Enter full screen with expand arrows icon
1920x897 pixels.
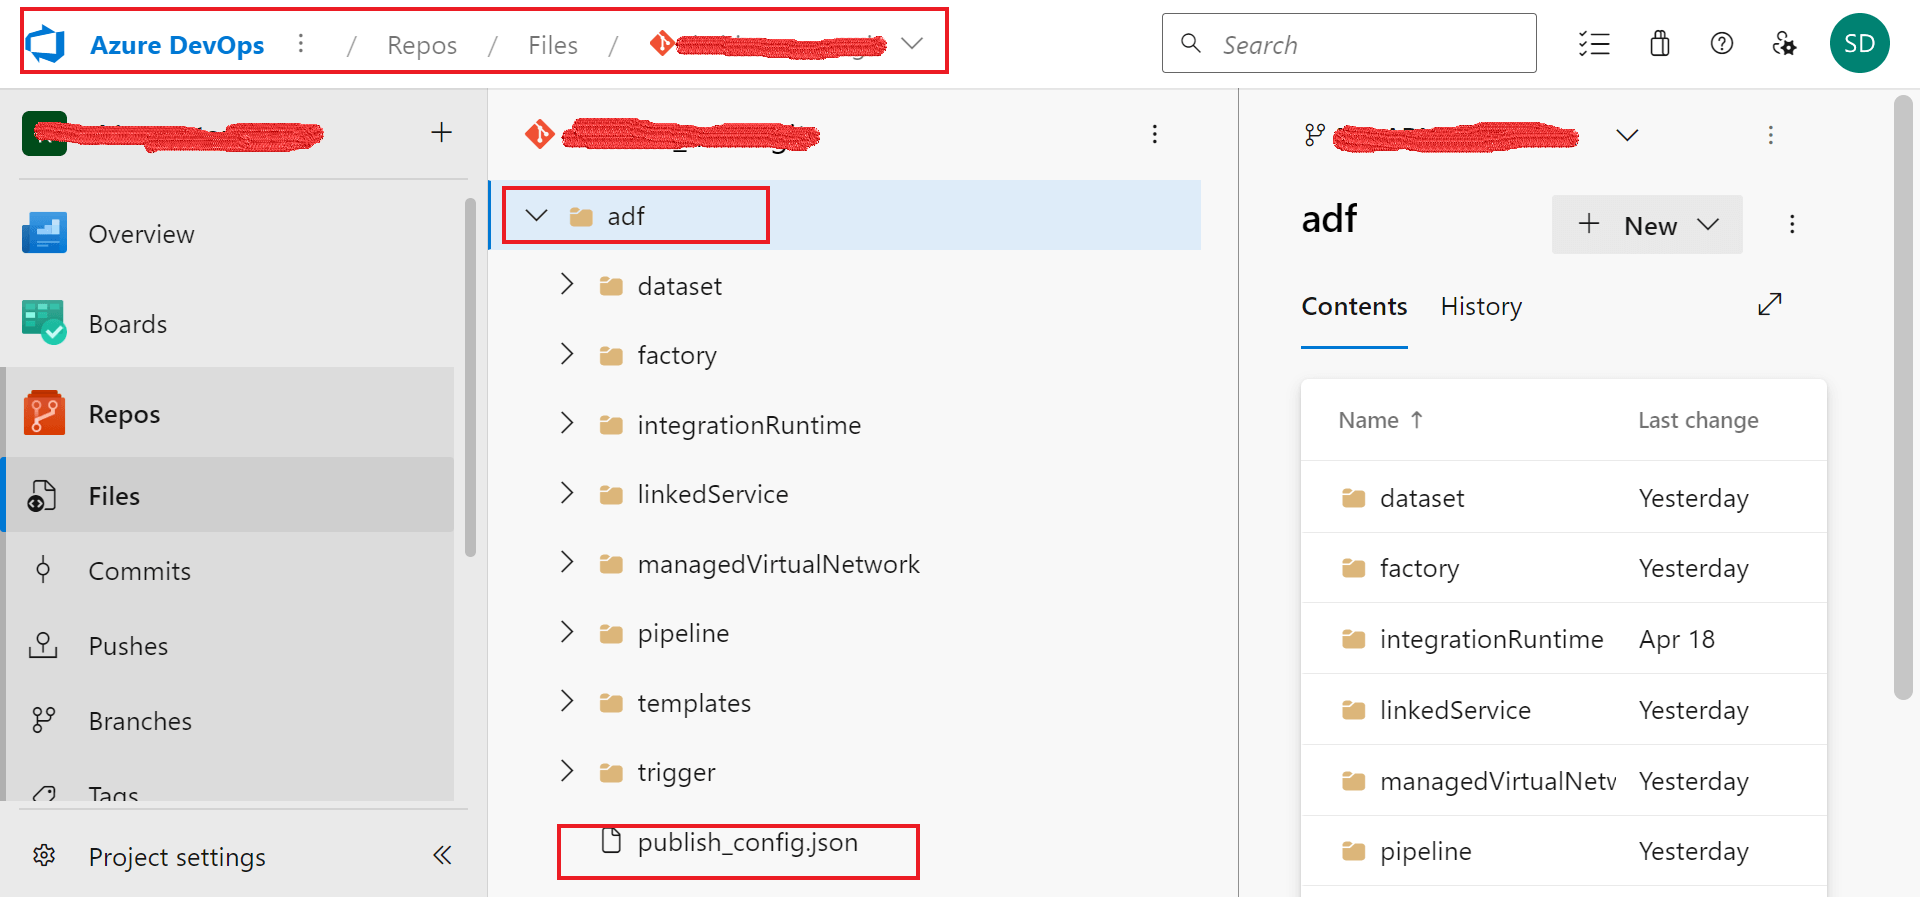[x=1770, y=304]
